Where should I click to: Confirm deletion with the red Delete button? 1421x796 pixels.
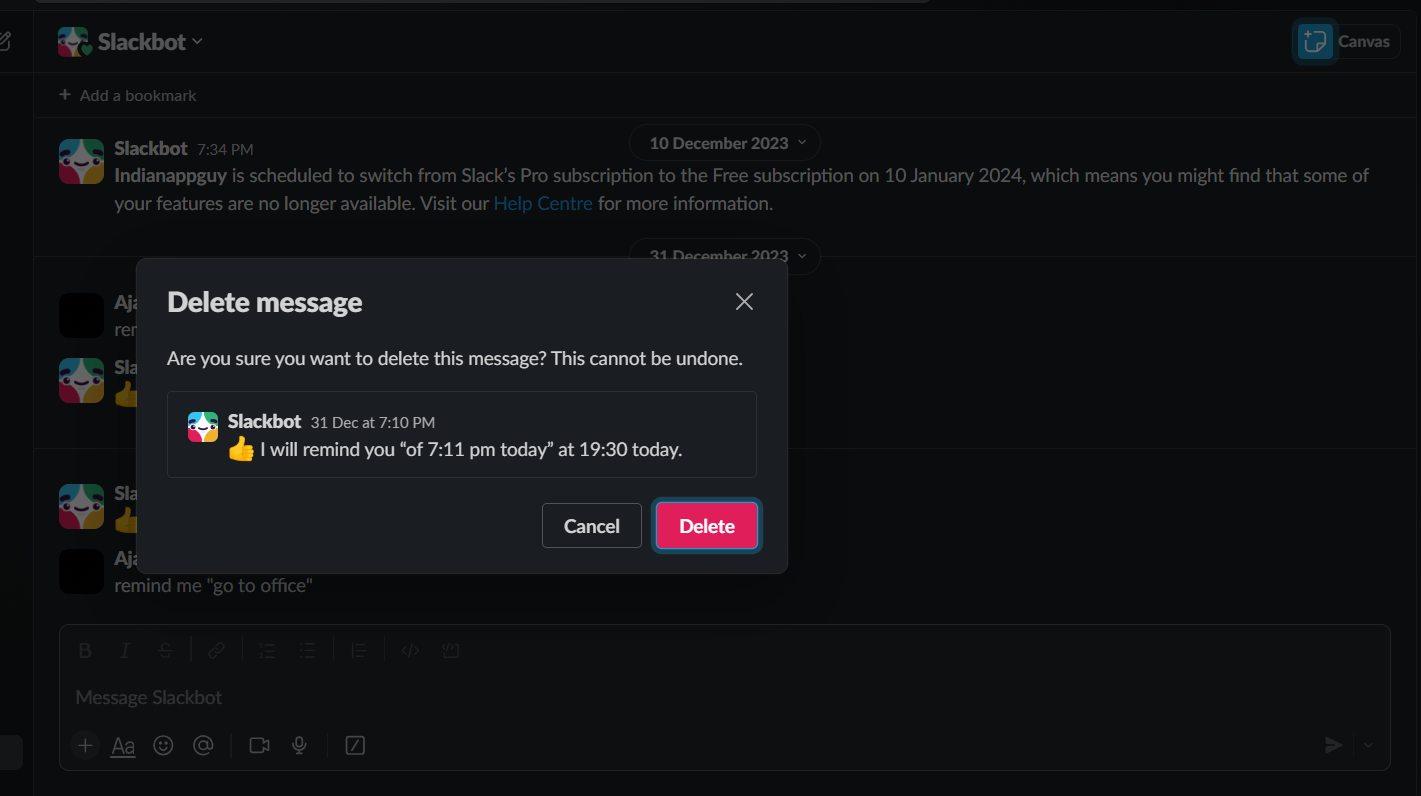[707, 526]
